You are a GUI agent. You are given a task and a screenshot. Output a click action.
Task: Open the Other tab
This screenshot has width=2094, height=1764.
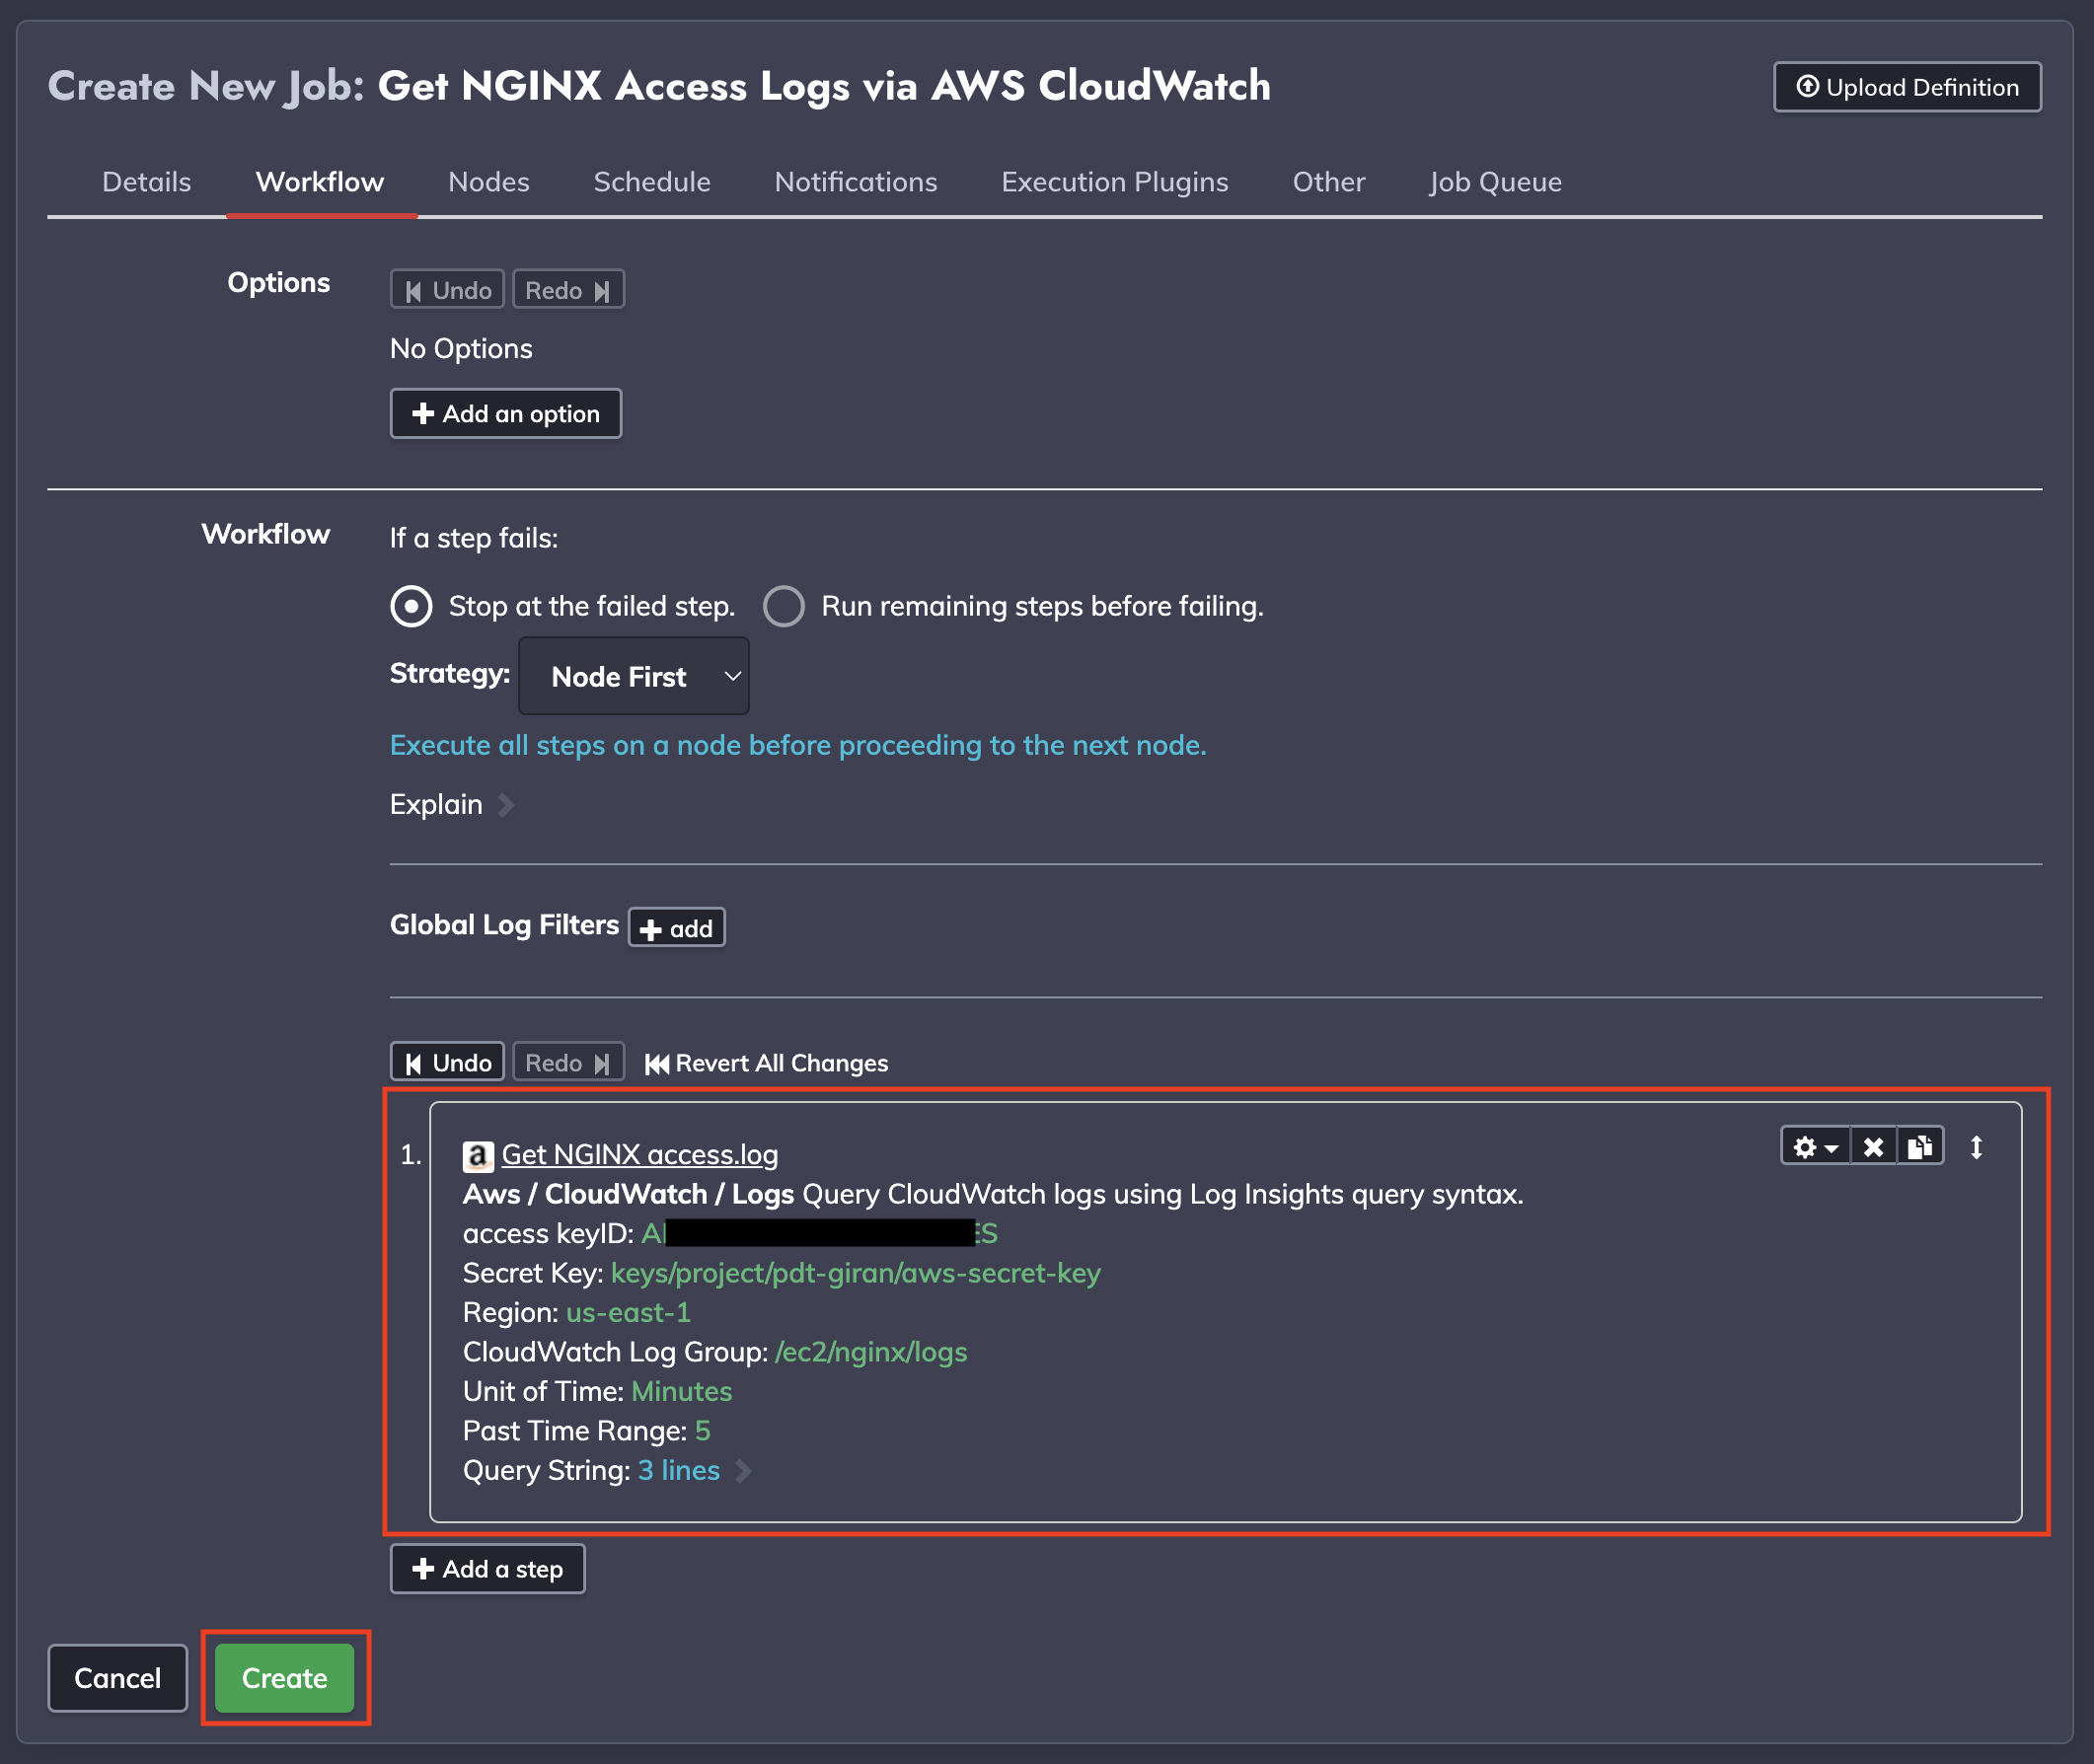[1328, 182]
